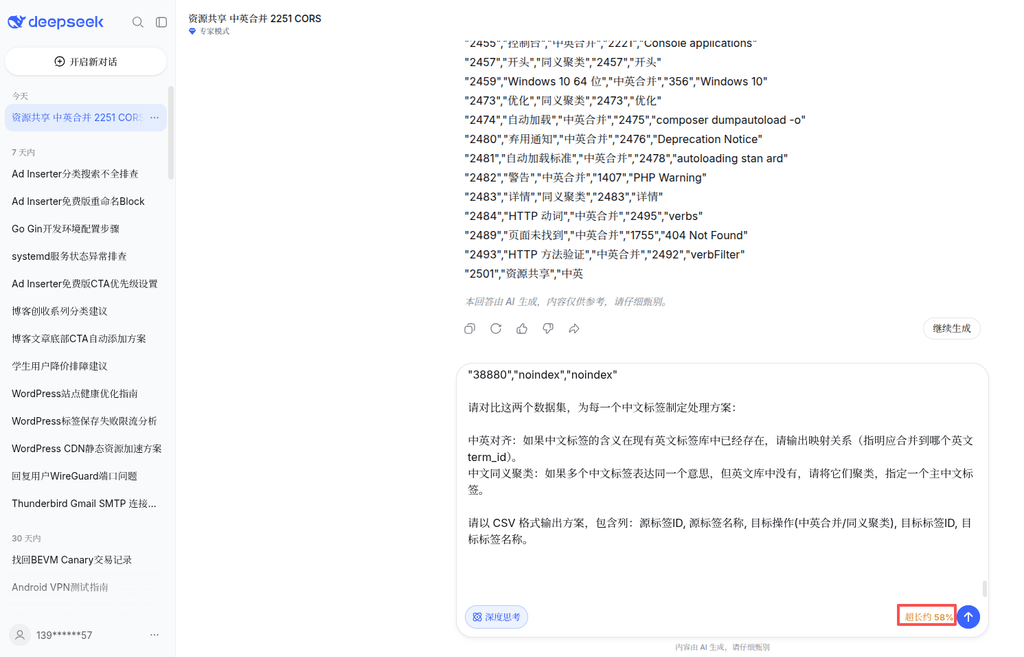This screenshot has height=657, width=1024.
Task: Open chat Ad Inserter分类搜索不全排查
Action: (x=75, y=174)
